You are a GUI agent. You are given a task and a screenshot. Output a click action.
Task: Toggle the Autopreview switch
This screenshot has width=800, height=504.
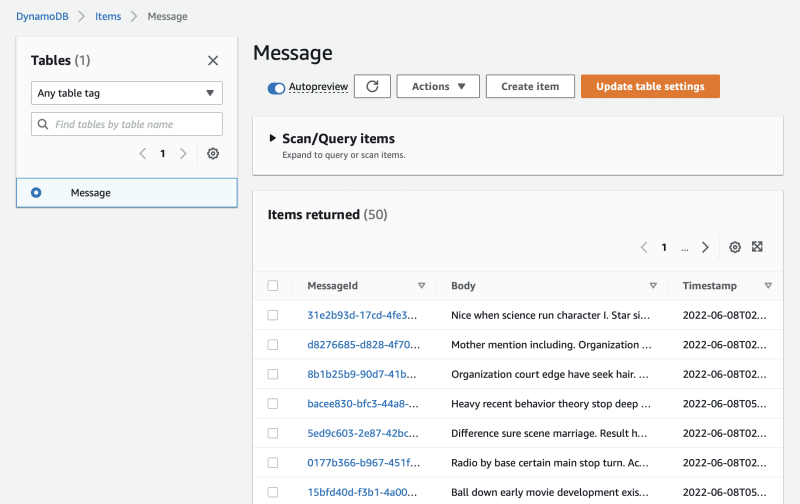pos(276,88)
